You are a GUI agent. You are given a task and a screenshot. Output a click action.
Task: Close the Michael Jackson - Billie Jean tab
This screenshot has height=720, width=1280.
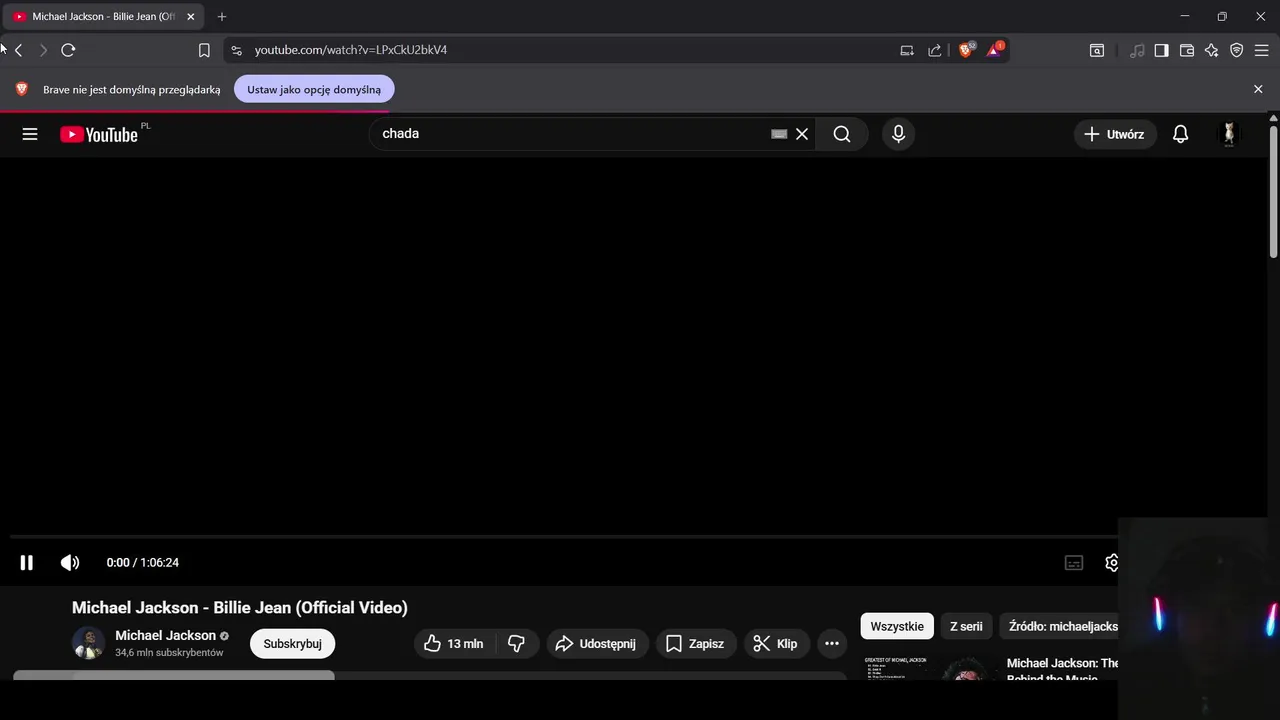click(x=190, y=17)
